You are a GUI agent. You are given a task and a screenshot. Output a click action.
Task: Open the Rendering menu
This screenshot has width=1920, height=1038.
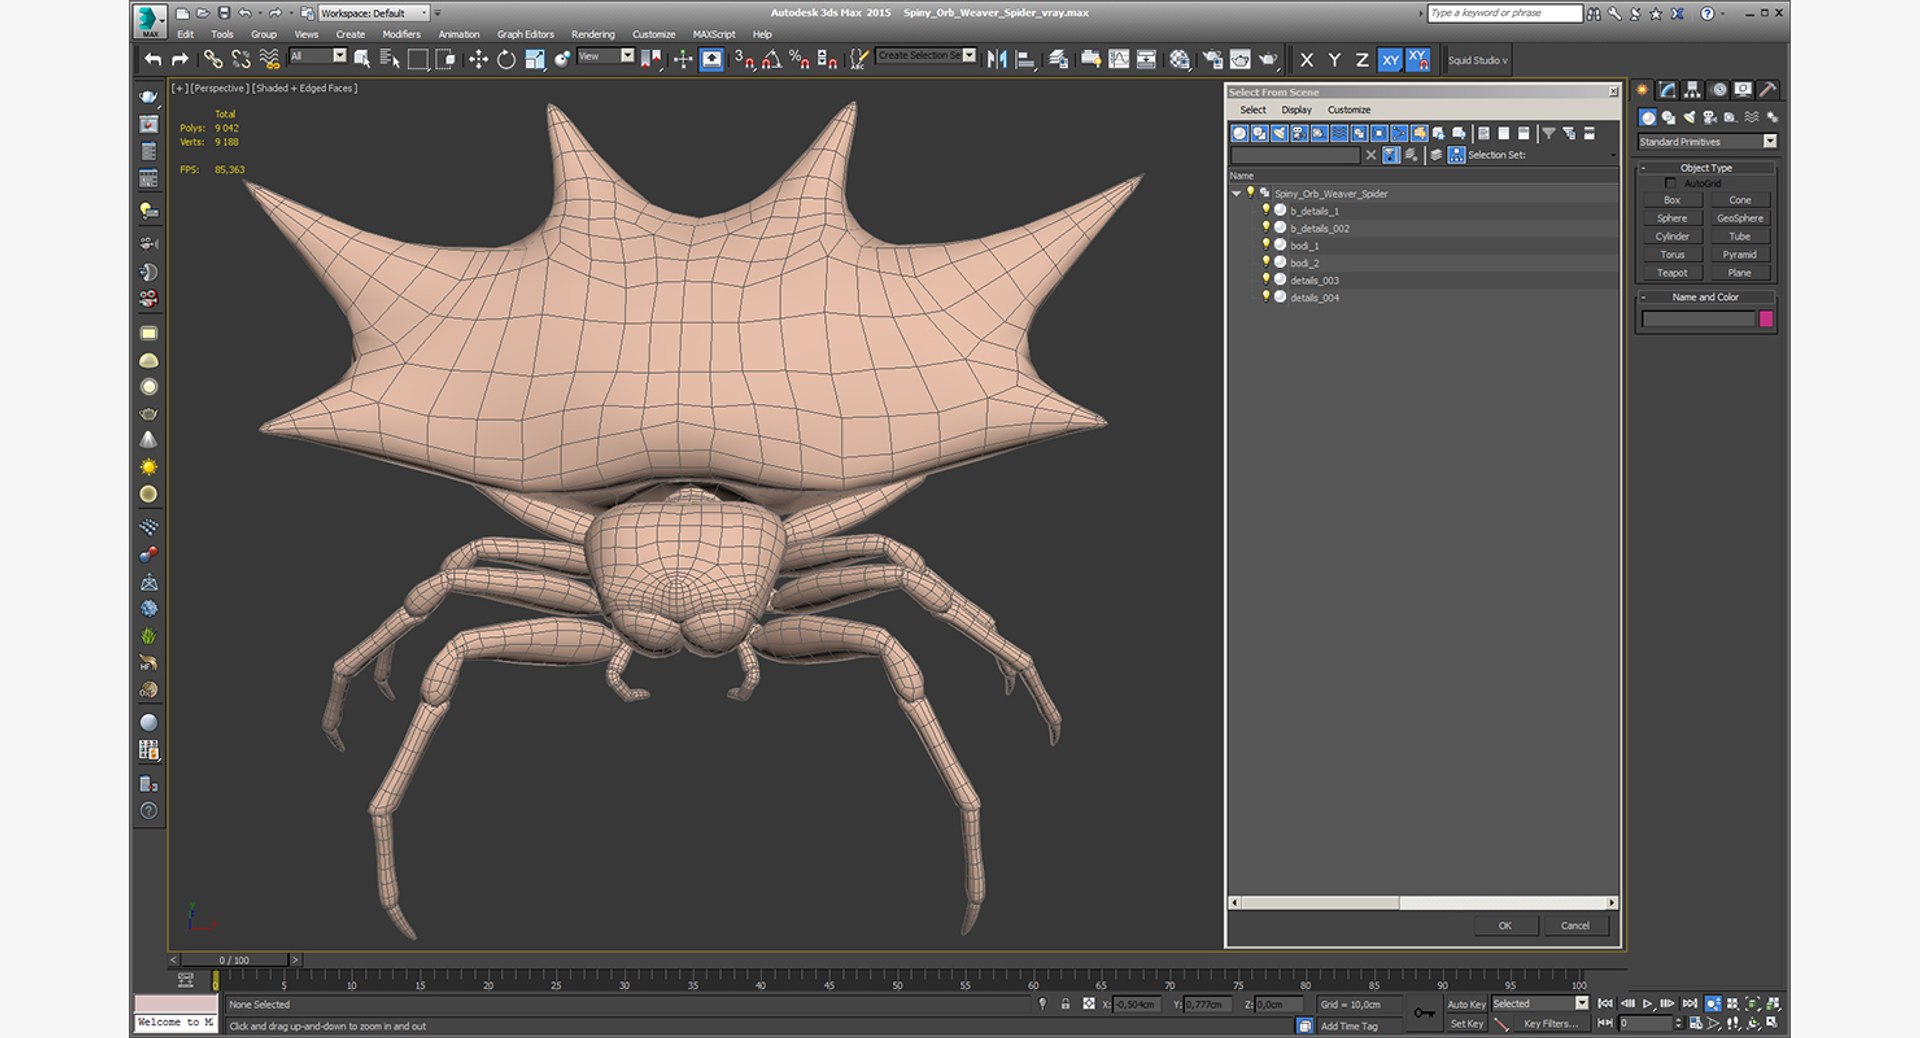pyautogui.click(x=593, y=34)
